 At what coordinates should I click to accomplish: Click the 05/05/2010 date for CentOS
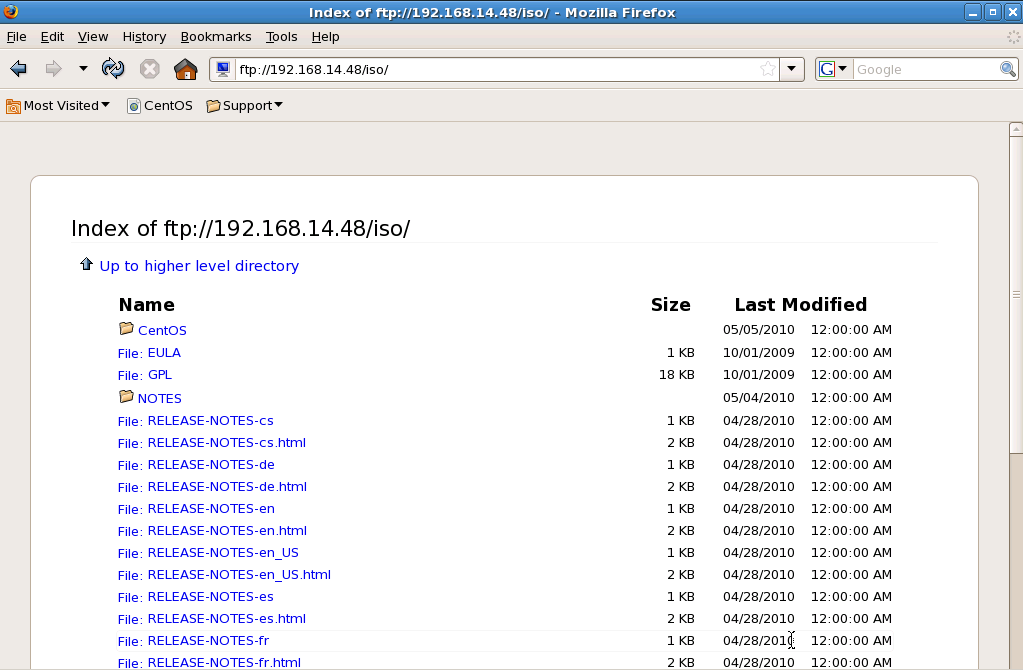759,329
